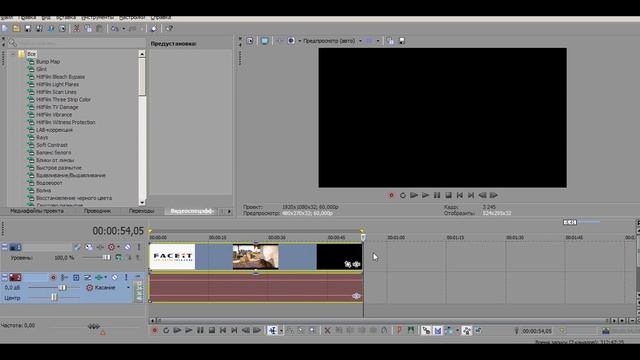Click the Центр pan slider handle
Viewport: 640px width, 360px height.
coord(54,298)
